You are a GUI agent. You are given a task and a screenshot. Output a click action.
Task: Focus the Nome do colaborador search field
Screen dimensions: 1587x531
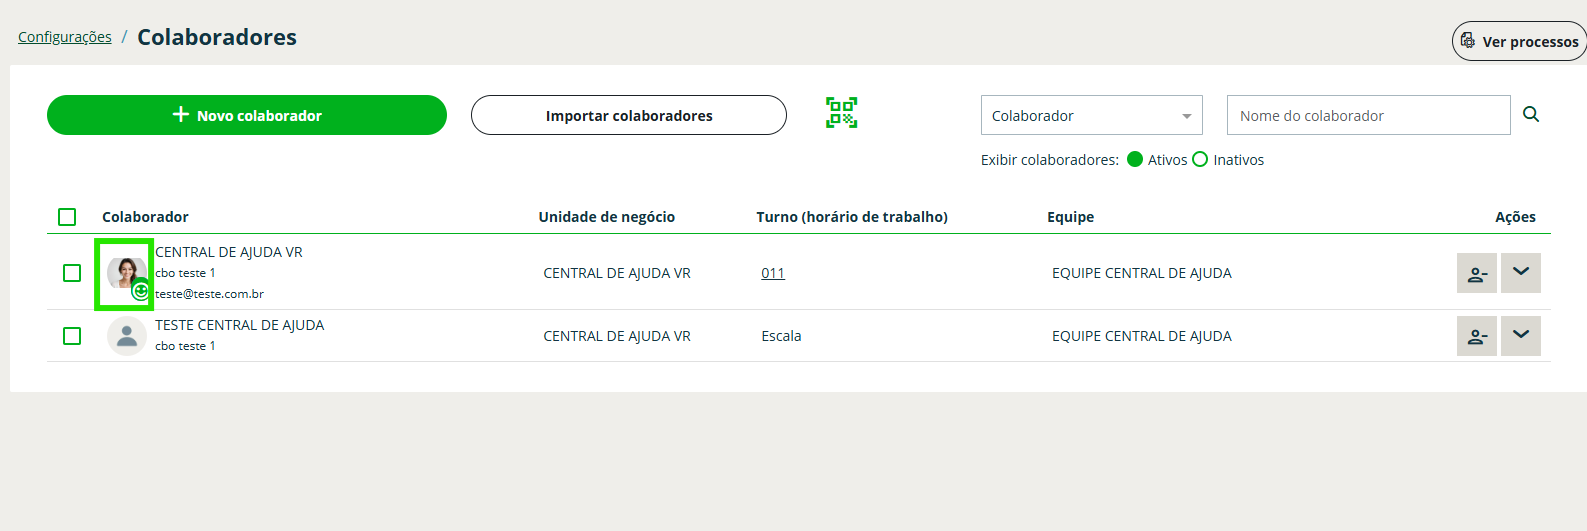1368,116
